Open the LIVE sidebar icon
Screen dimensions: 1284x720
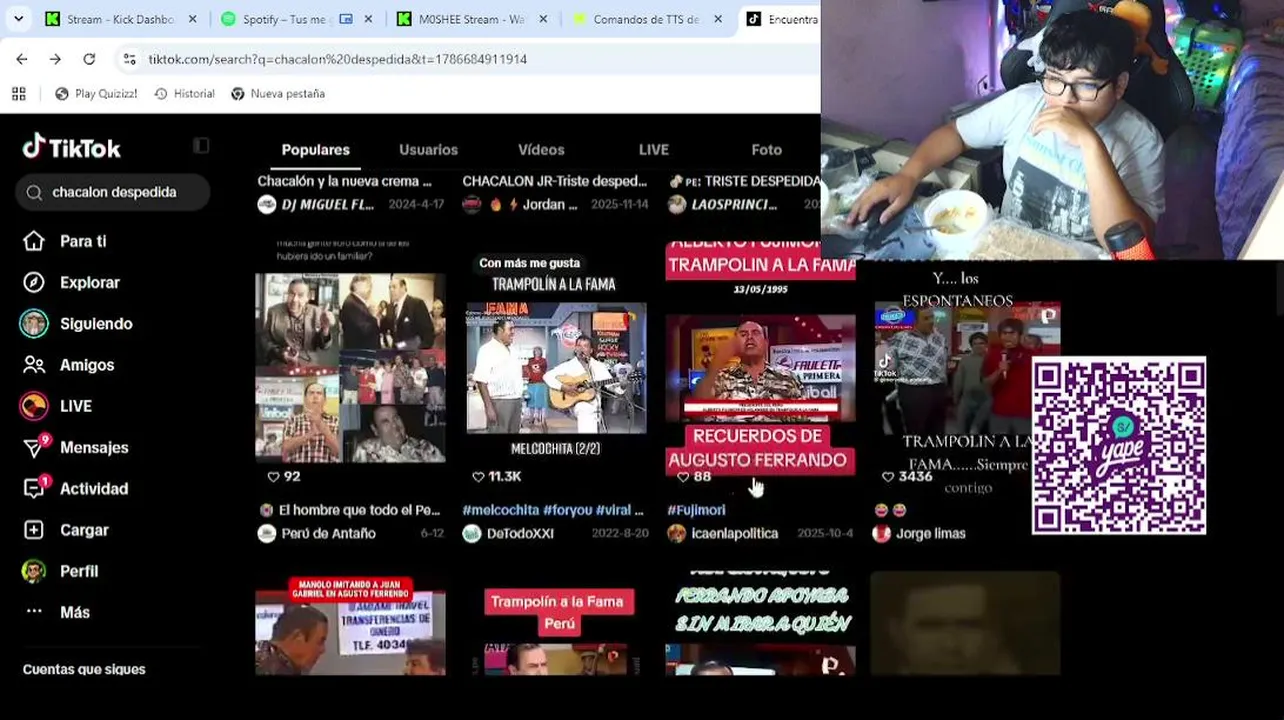point(34,406)
